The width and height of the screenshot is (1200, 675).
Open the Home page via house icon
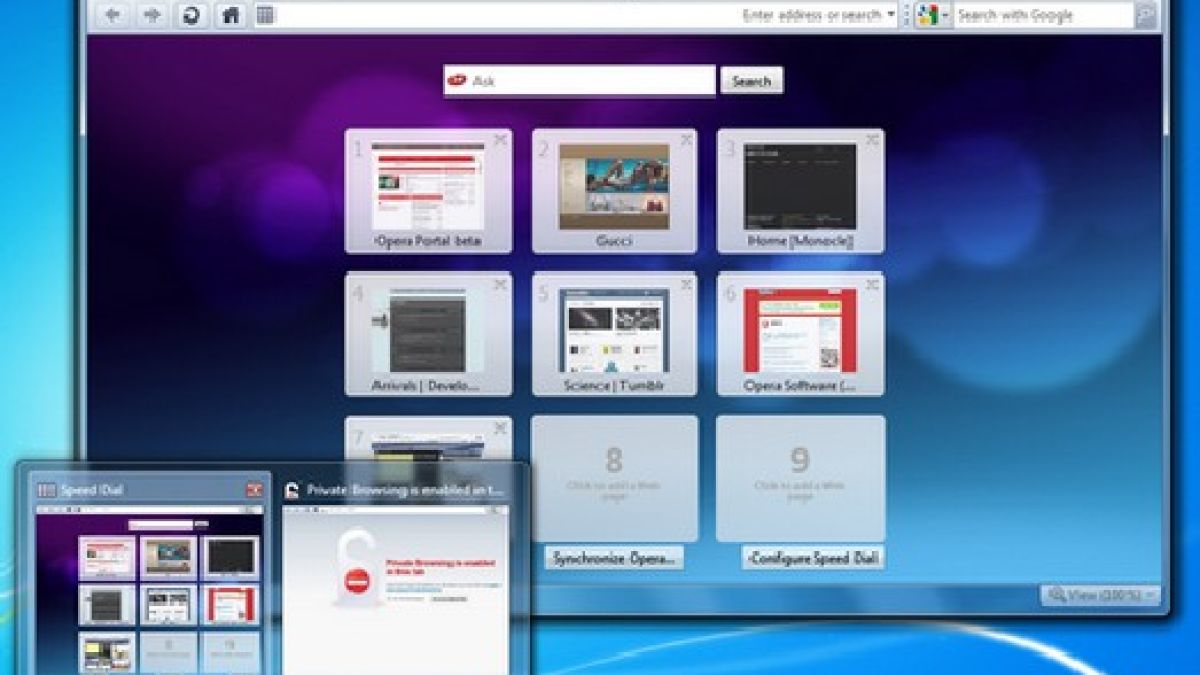coord(230,15)
